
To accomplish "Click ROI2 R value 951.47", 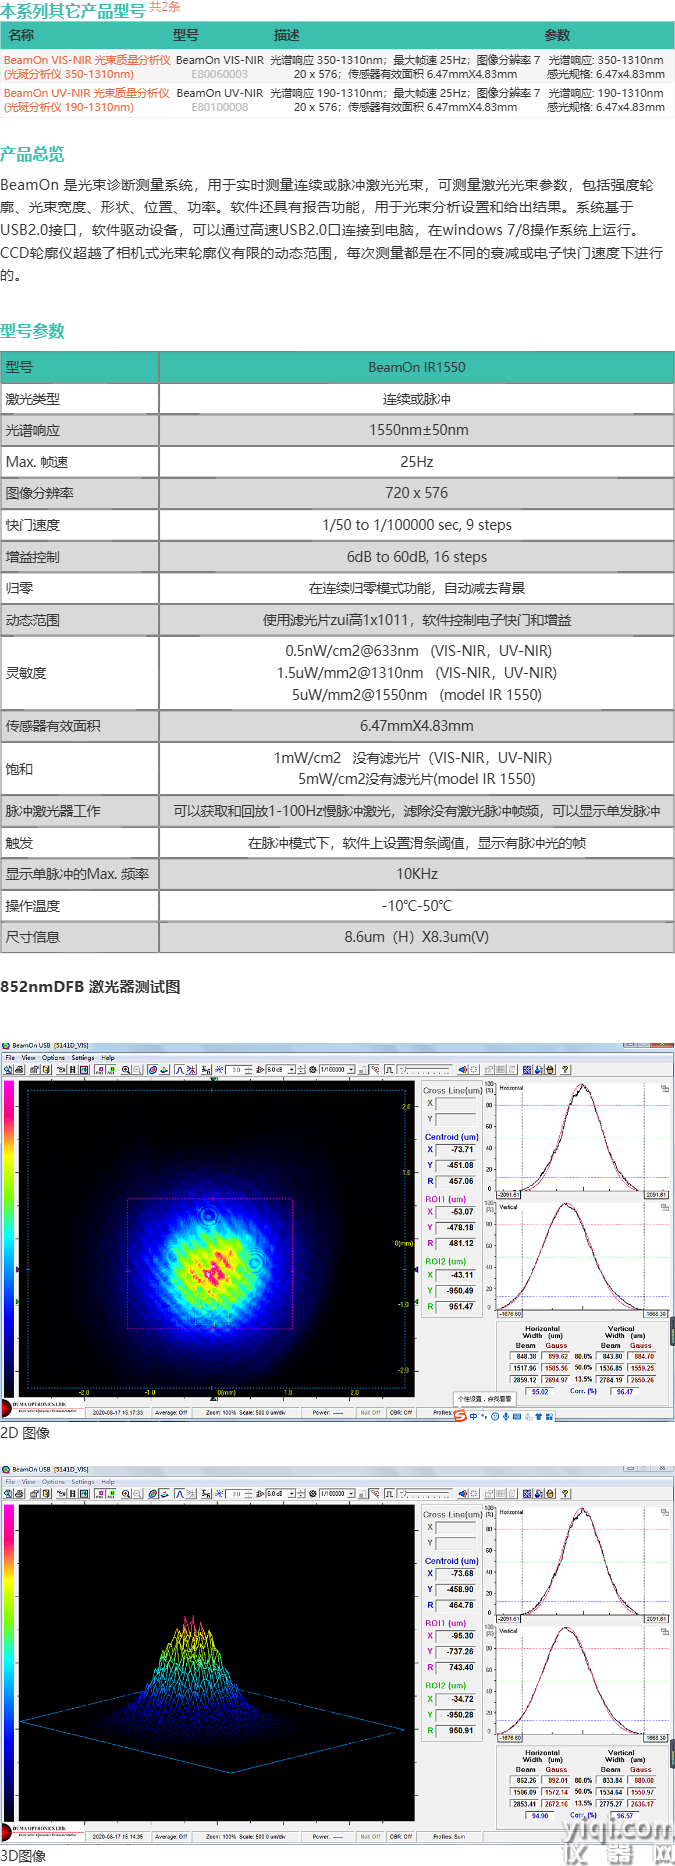I will pyautogui.click(x=456, y=1307).
